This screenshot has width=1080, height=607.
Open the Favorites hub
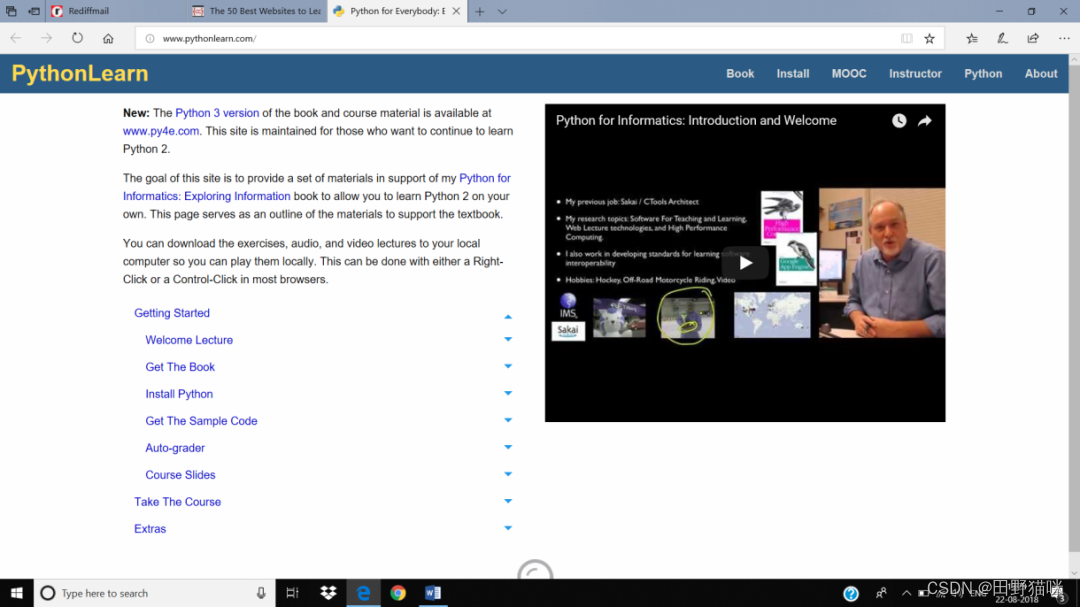972,39
